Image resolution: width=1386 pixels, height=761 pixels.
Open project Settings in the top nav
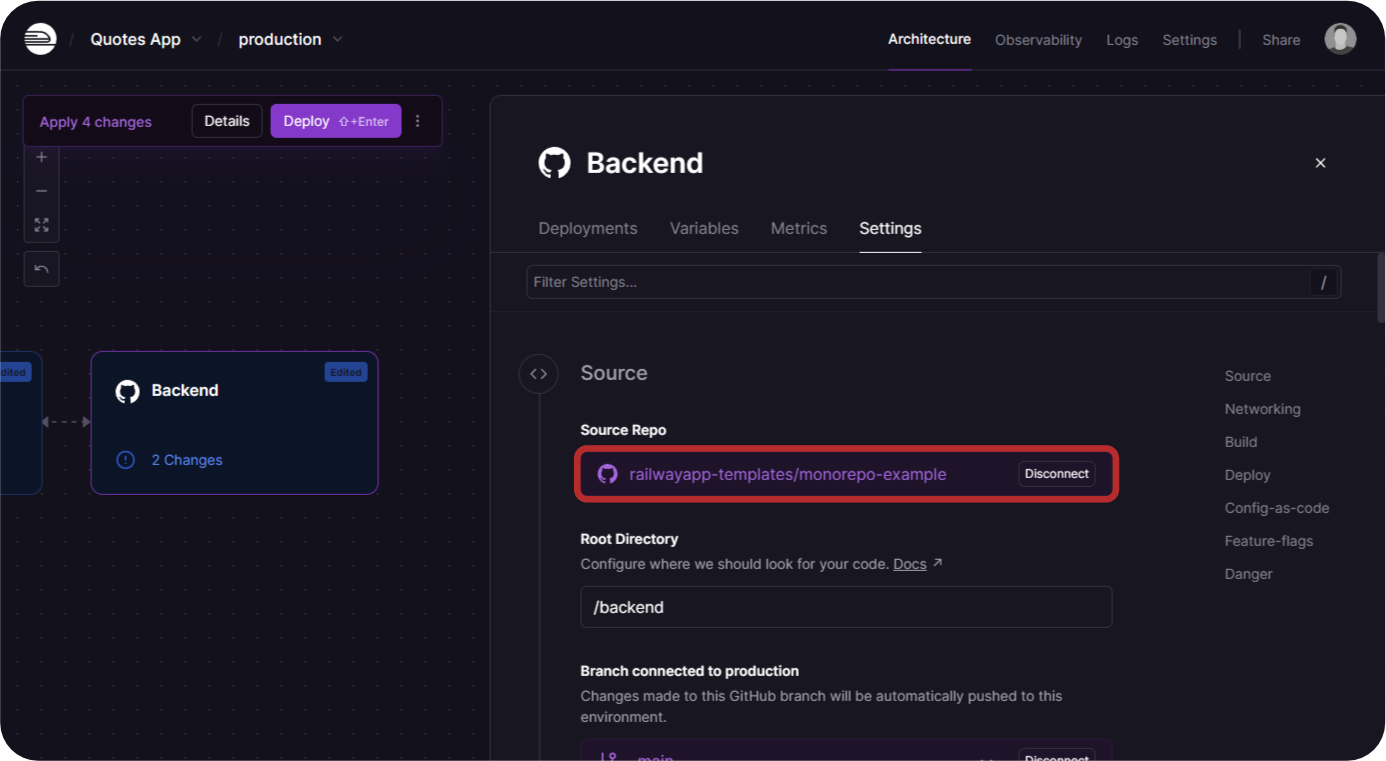(1189, 40)
